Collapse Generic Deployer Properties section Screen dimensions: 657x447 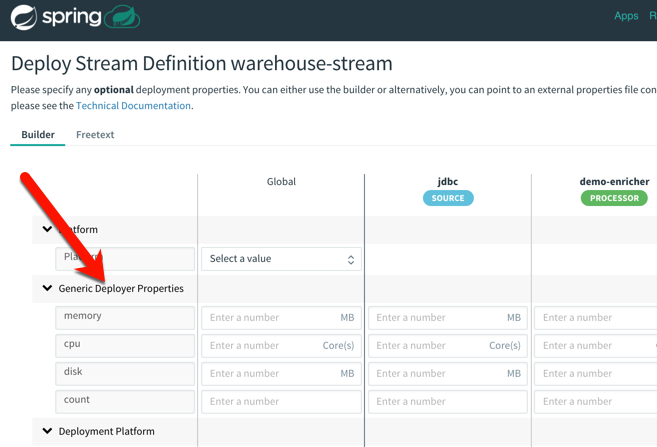point(47,289)
